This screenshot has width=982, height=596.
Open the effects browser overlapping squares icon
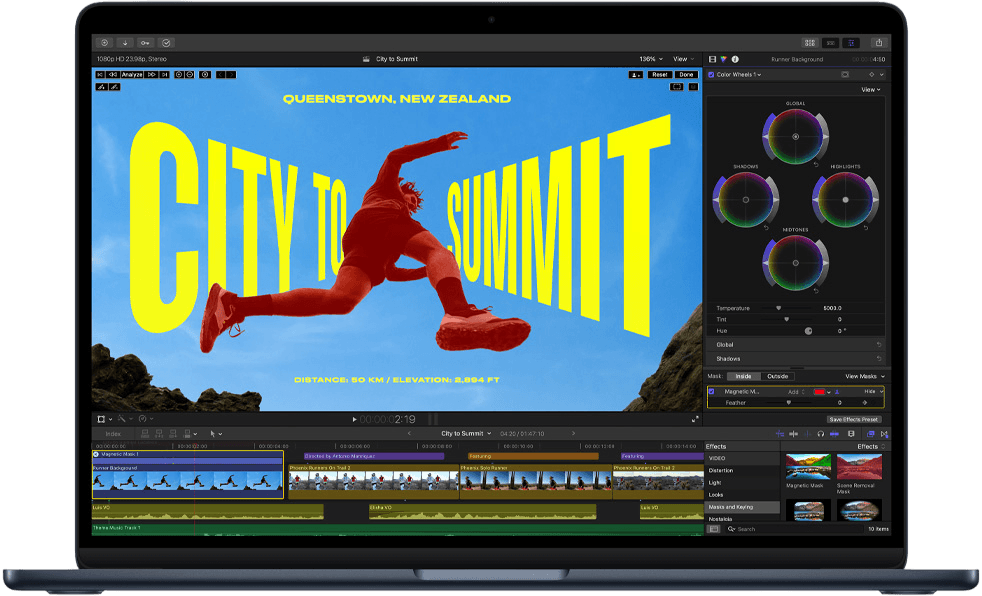(871, 433)
